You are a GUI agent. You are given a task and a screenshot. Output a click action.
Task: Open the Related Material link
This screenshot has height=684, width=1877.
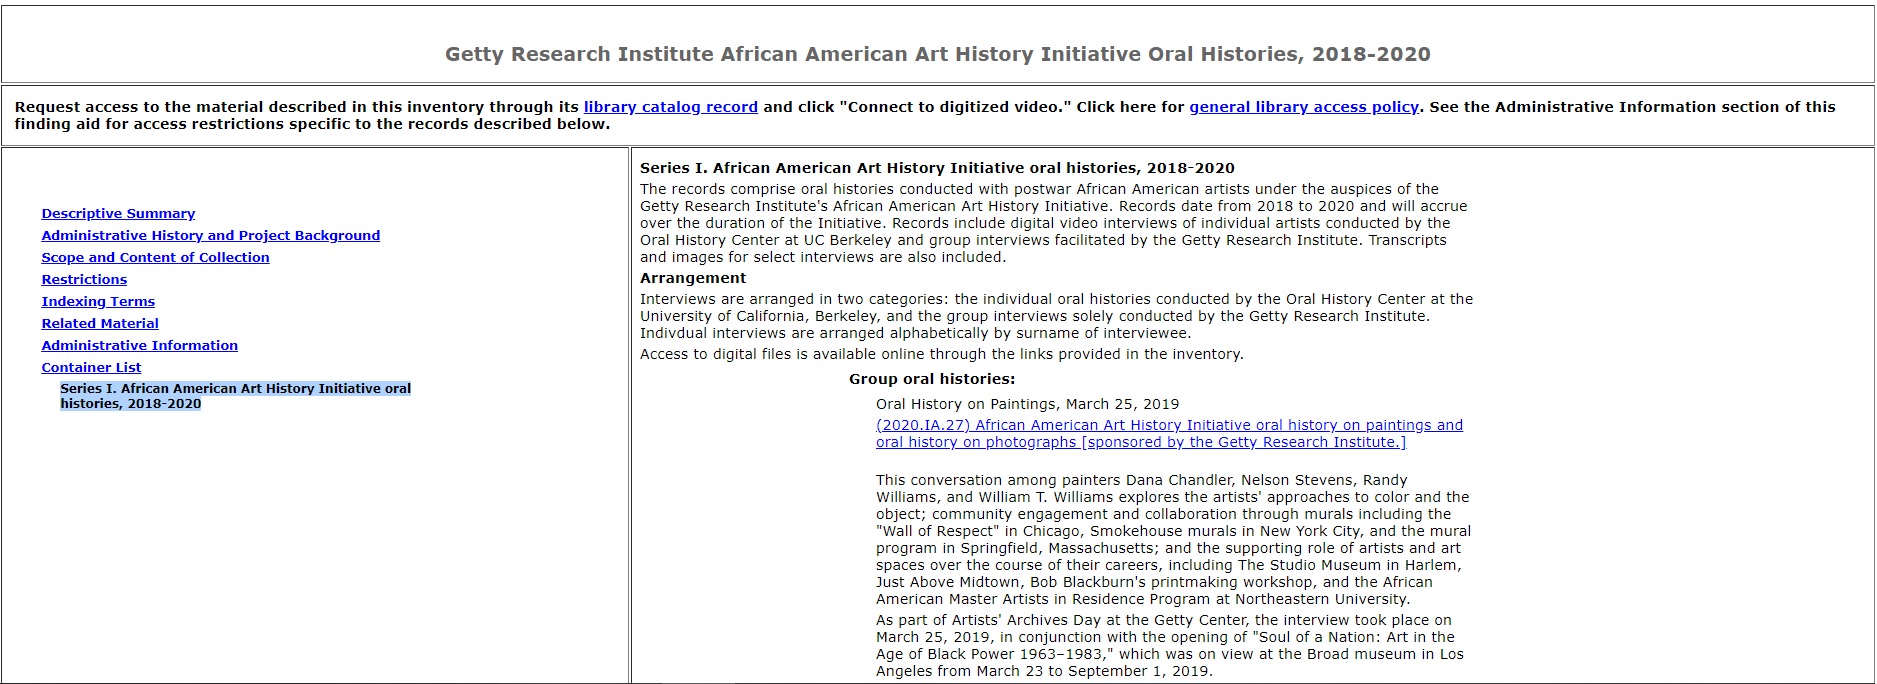click(100, 323)
